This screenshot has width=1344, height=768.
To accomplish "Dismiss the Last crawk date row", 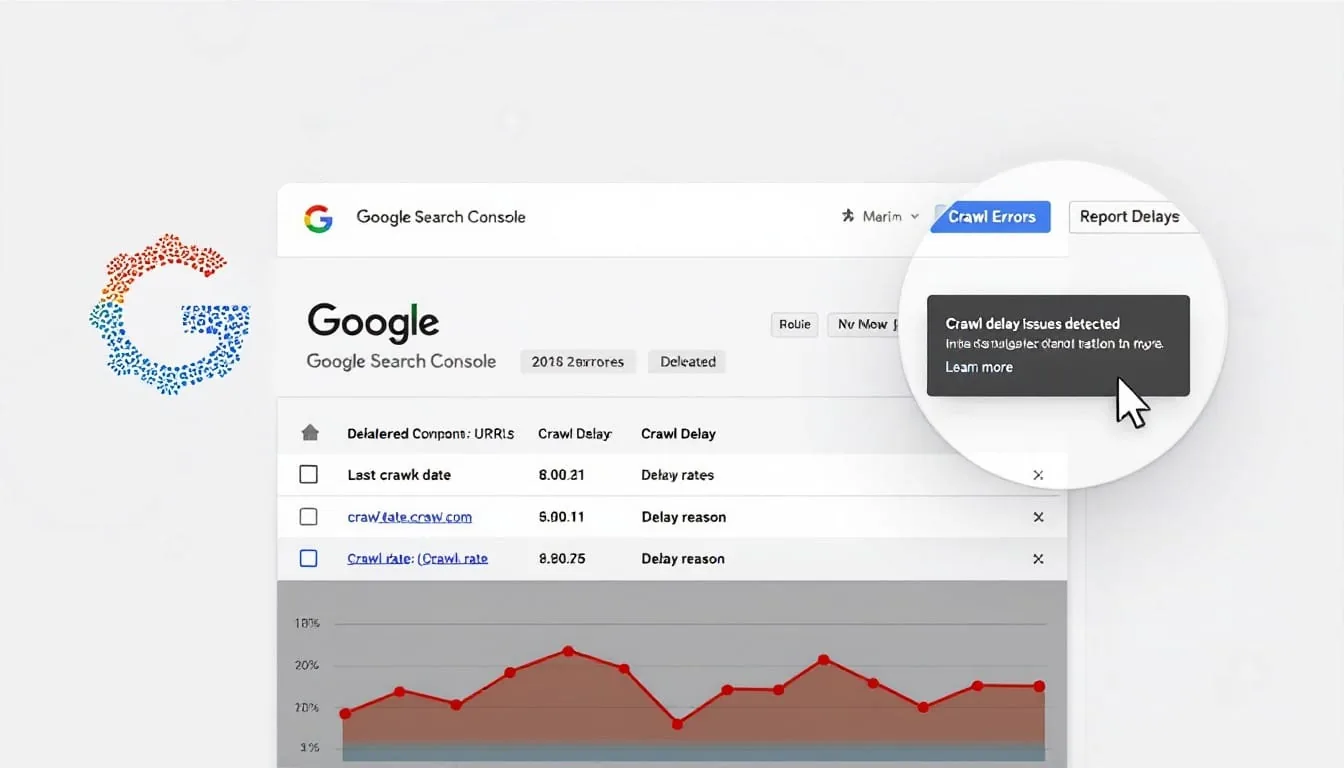I will (x=1038, y=475).
